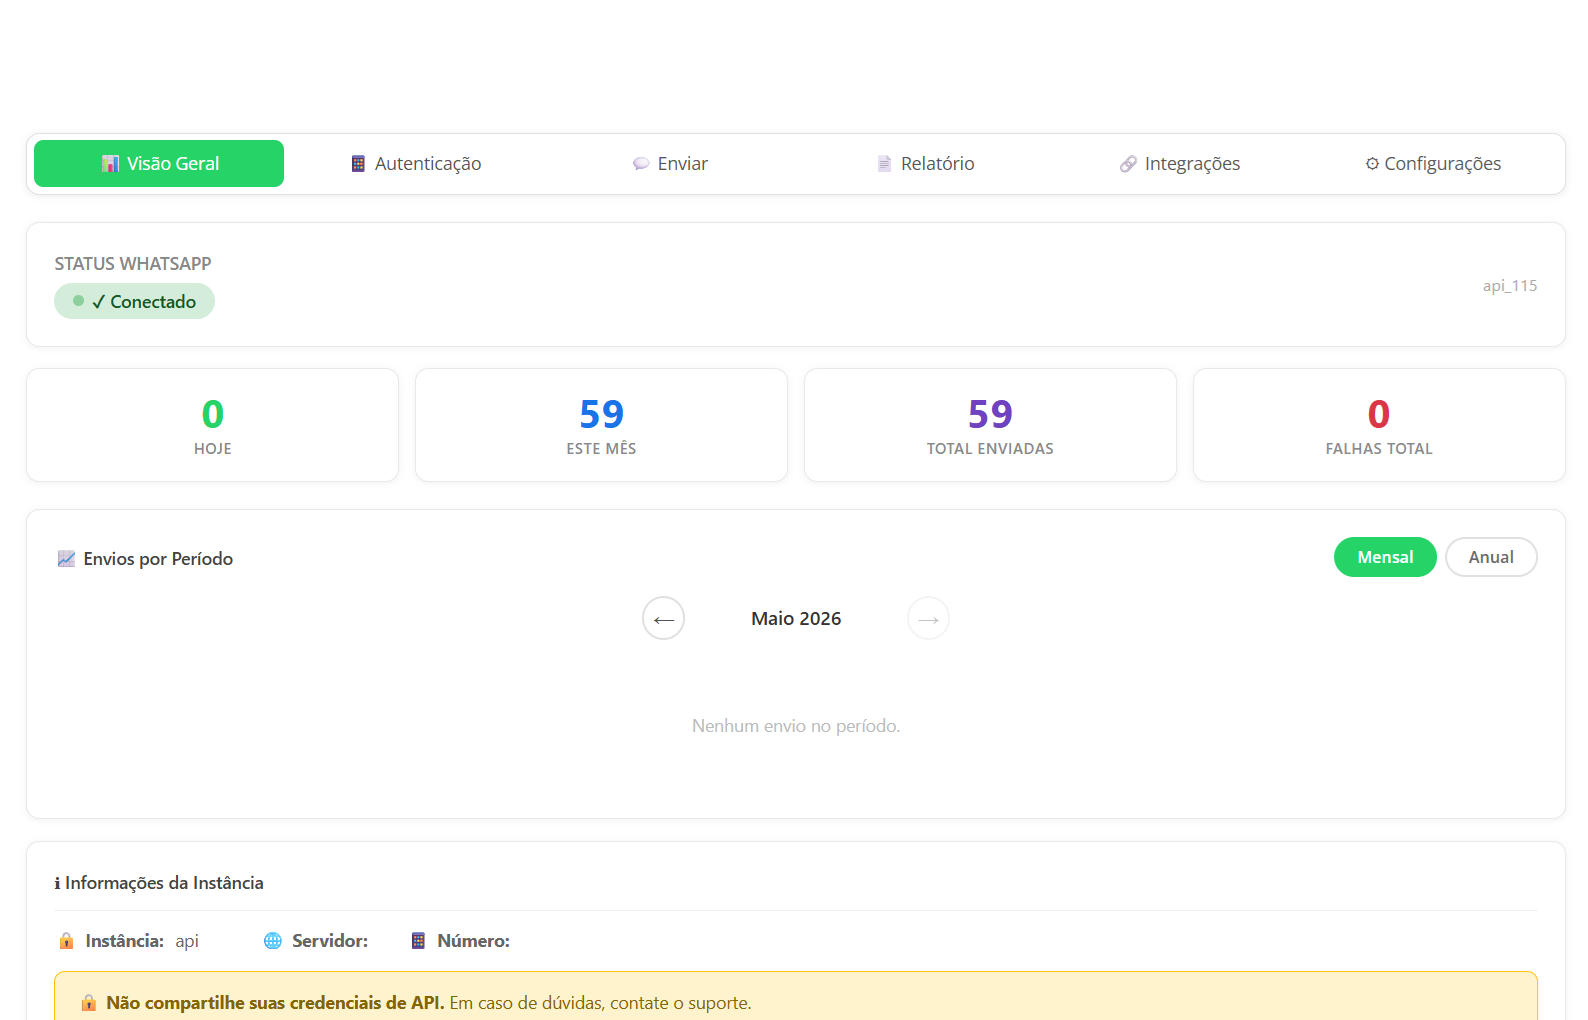Viewport: 1588px width, 1020px height.
Task: Click the Número label
Action: pyautogui.click(x=474, y=941)
